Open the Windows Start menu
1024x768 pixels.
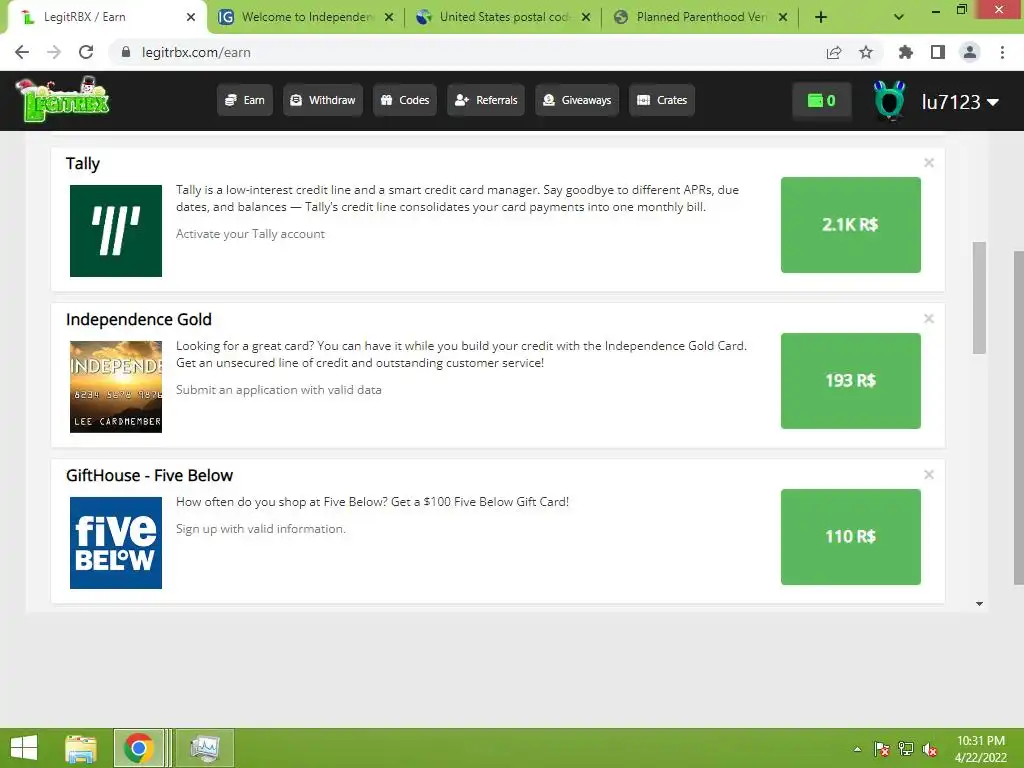[x=24, y=748]
